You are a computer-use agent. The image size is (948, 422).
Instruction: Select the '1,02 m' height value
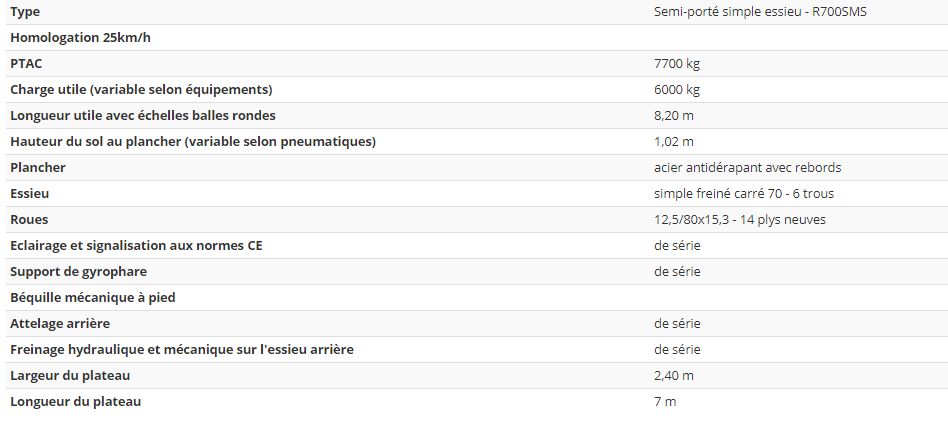pyautogui.click(x=674, y=141)
